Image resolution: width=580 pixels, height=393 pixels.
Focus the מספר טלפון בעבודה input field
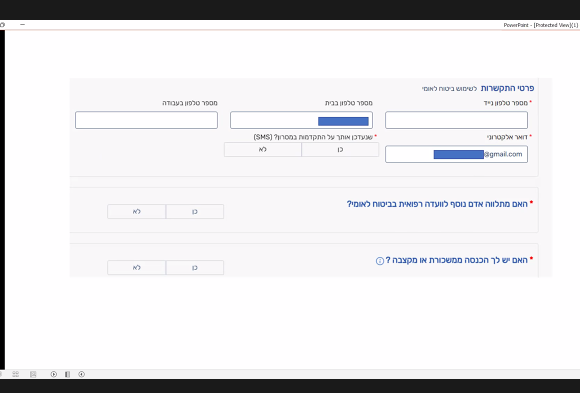click(x=146, y=120)
